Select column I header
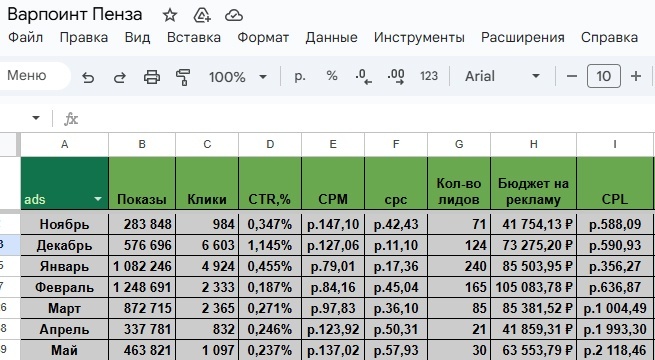The image size is (655, 360). click(x=615, y=145)
